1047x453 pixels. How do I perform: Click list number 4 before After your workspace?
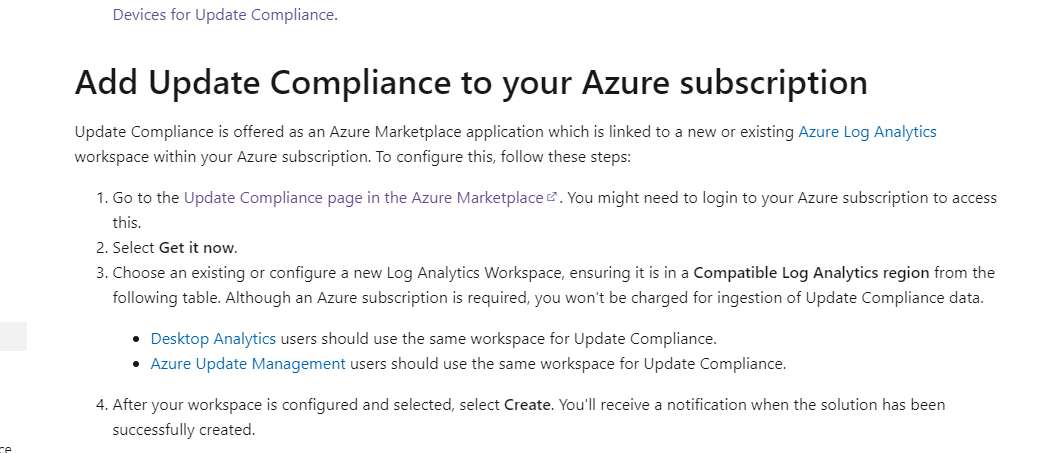click(x=101, y=405)
